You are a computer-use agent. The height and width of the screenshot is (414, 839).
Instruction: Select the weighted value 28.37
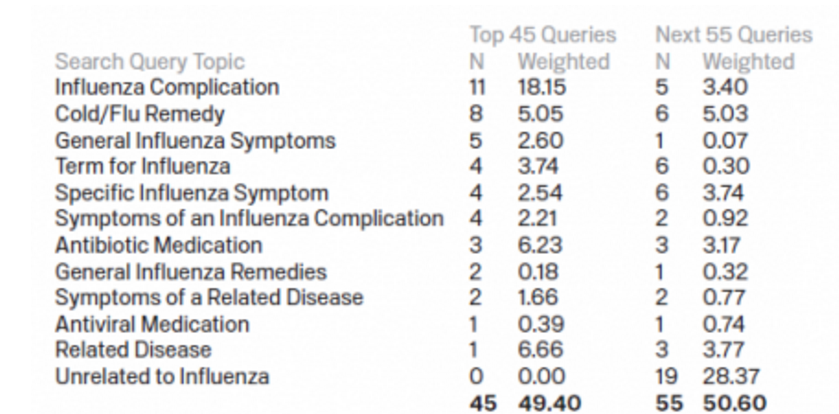click(731, 377)
